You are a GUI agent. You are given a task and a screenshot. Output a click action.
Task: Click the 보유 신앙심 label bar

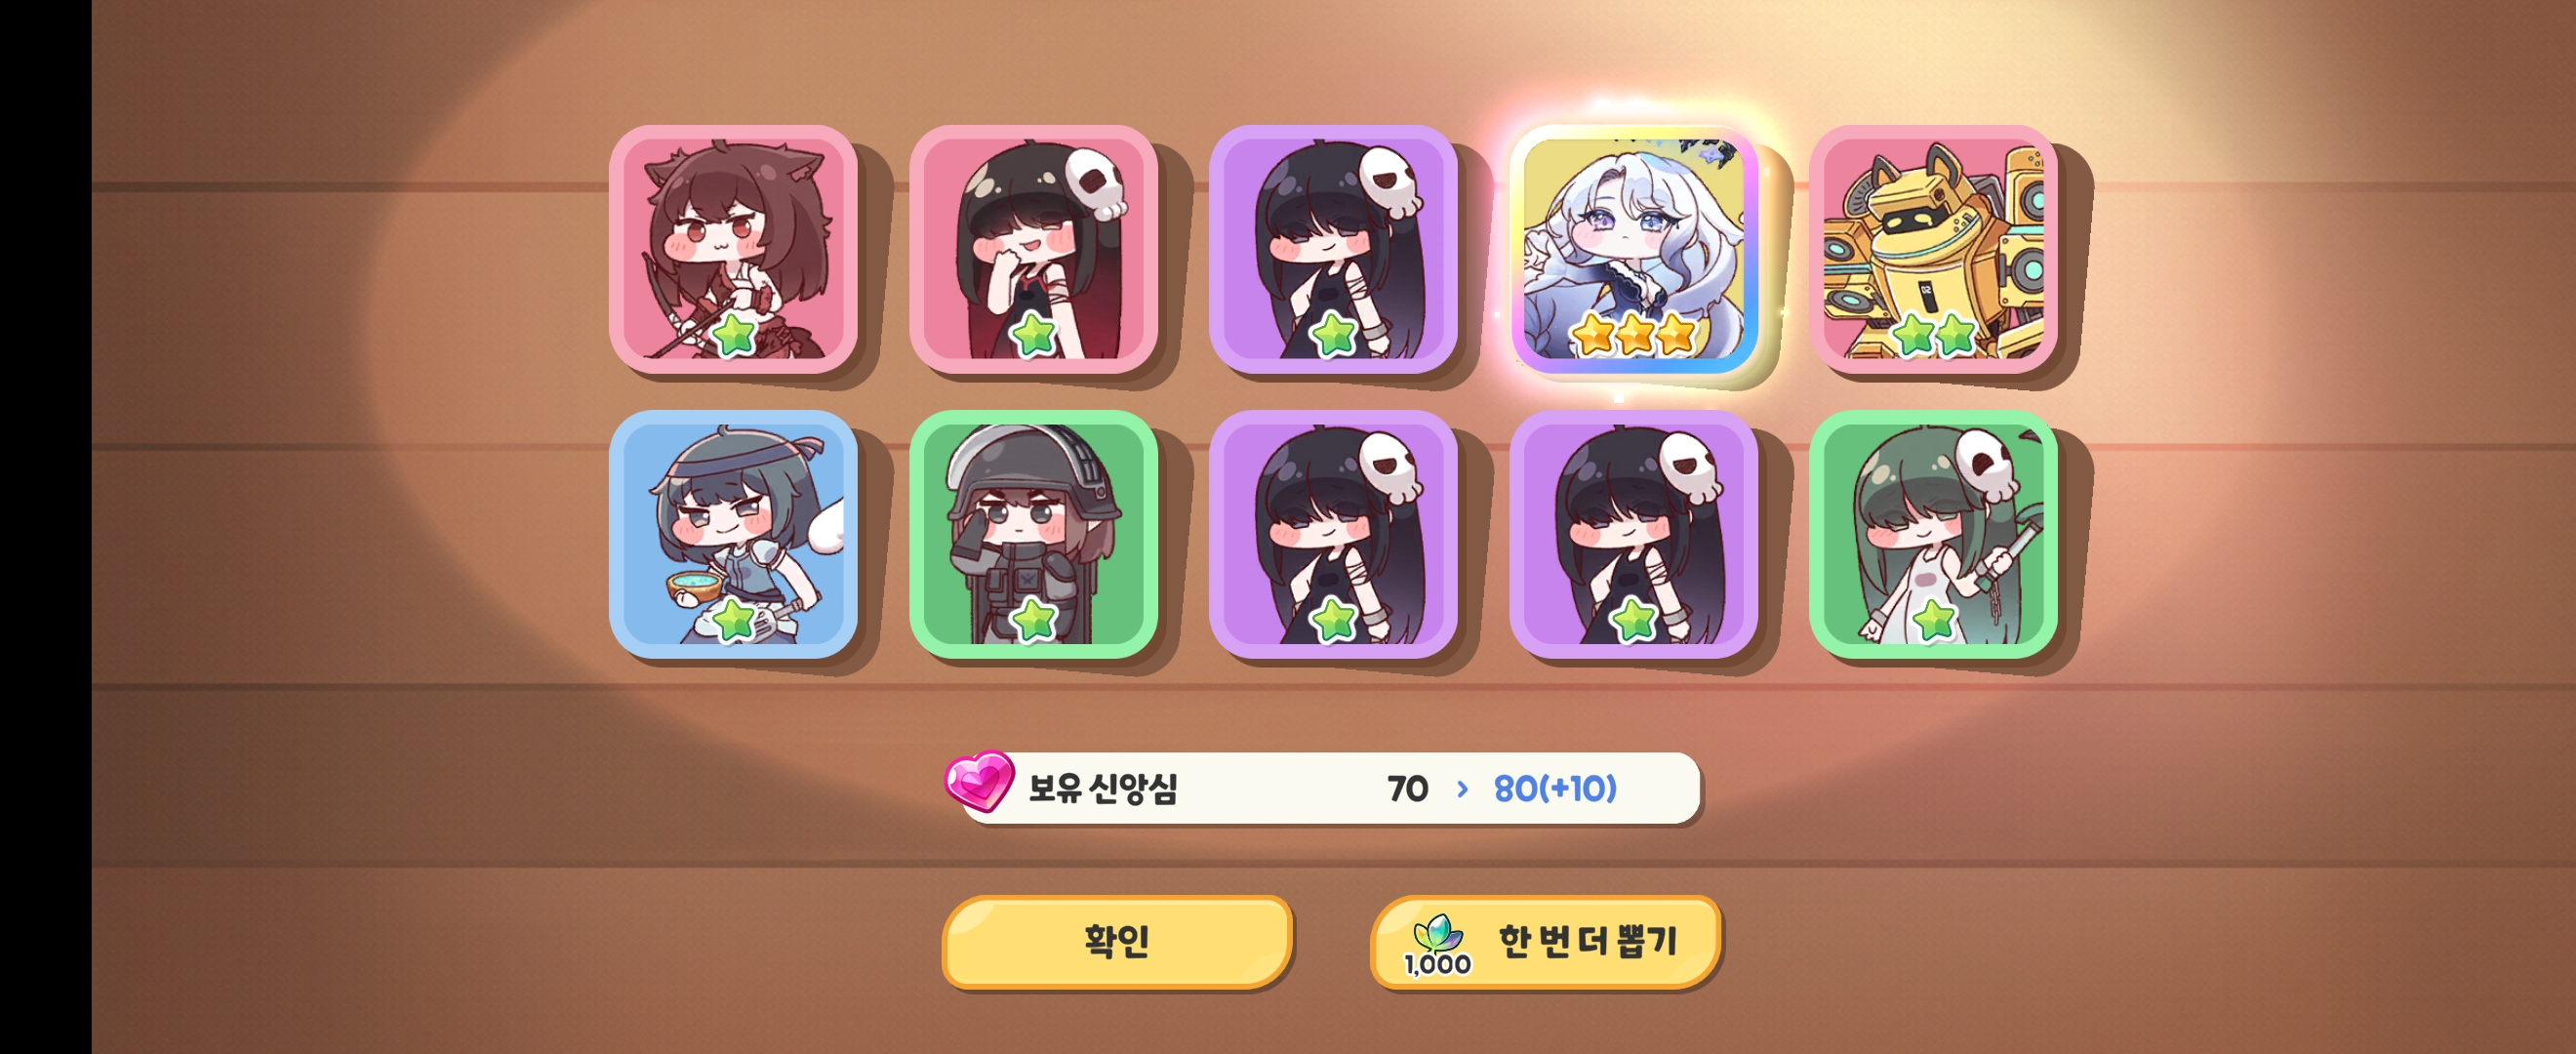click(x=1330, y=788)
